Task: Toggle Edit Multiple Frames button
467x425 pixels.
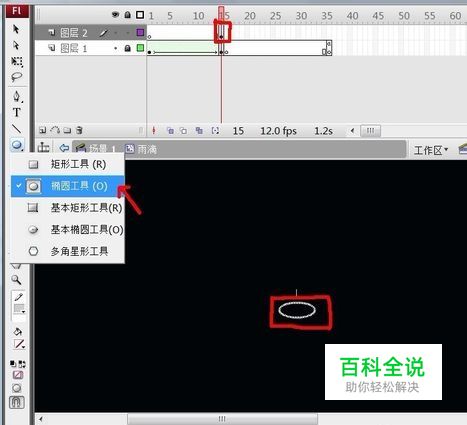Action: point(199,131)
